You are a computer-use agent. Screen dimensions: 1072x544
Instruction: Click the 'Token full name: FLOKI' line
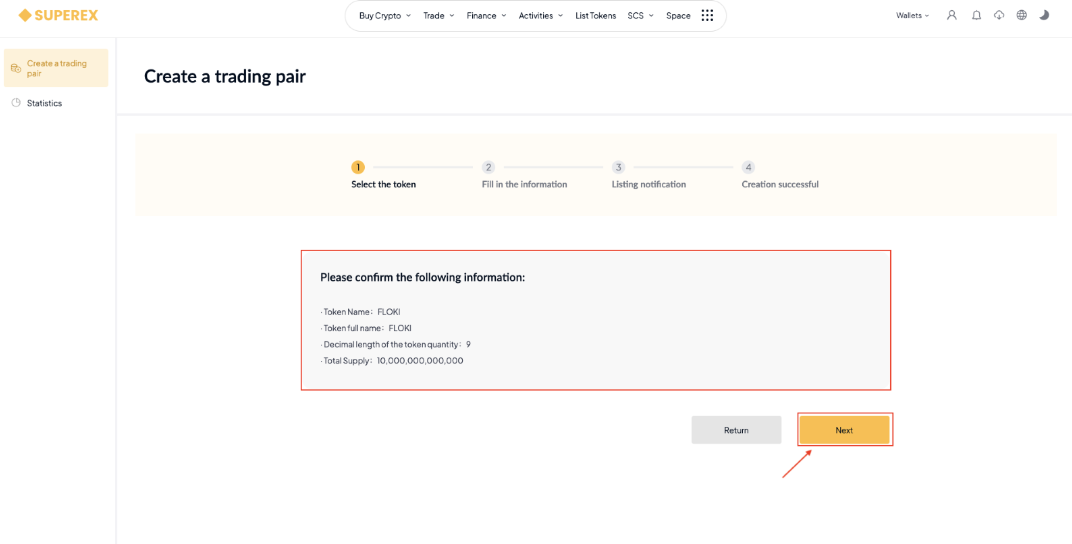tap(366, 328)
